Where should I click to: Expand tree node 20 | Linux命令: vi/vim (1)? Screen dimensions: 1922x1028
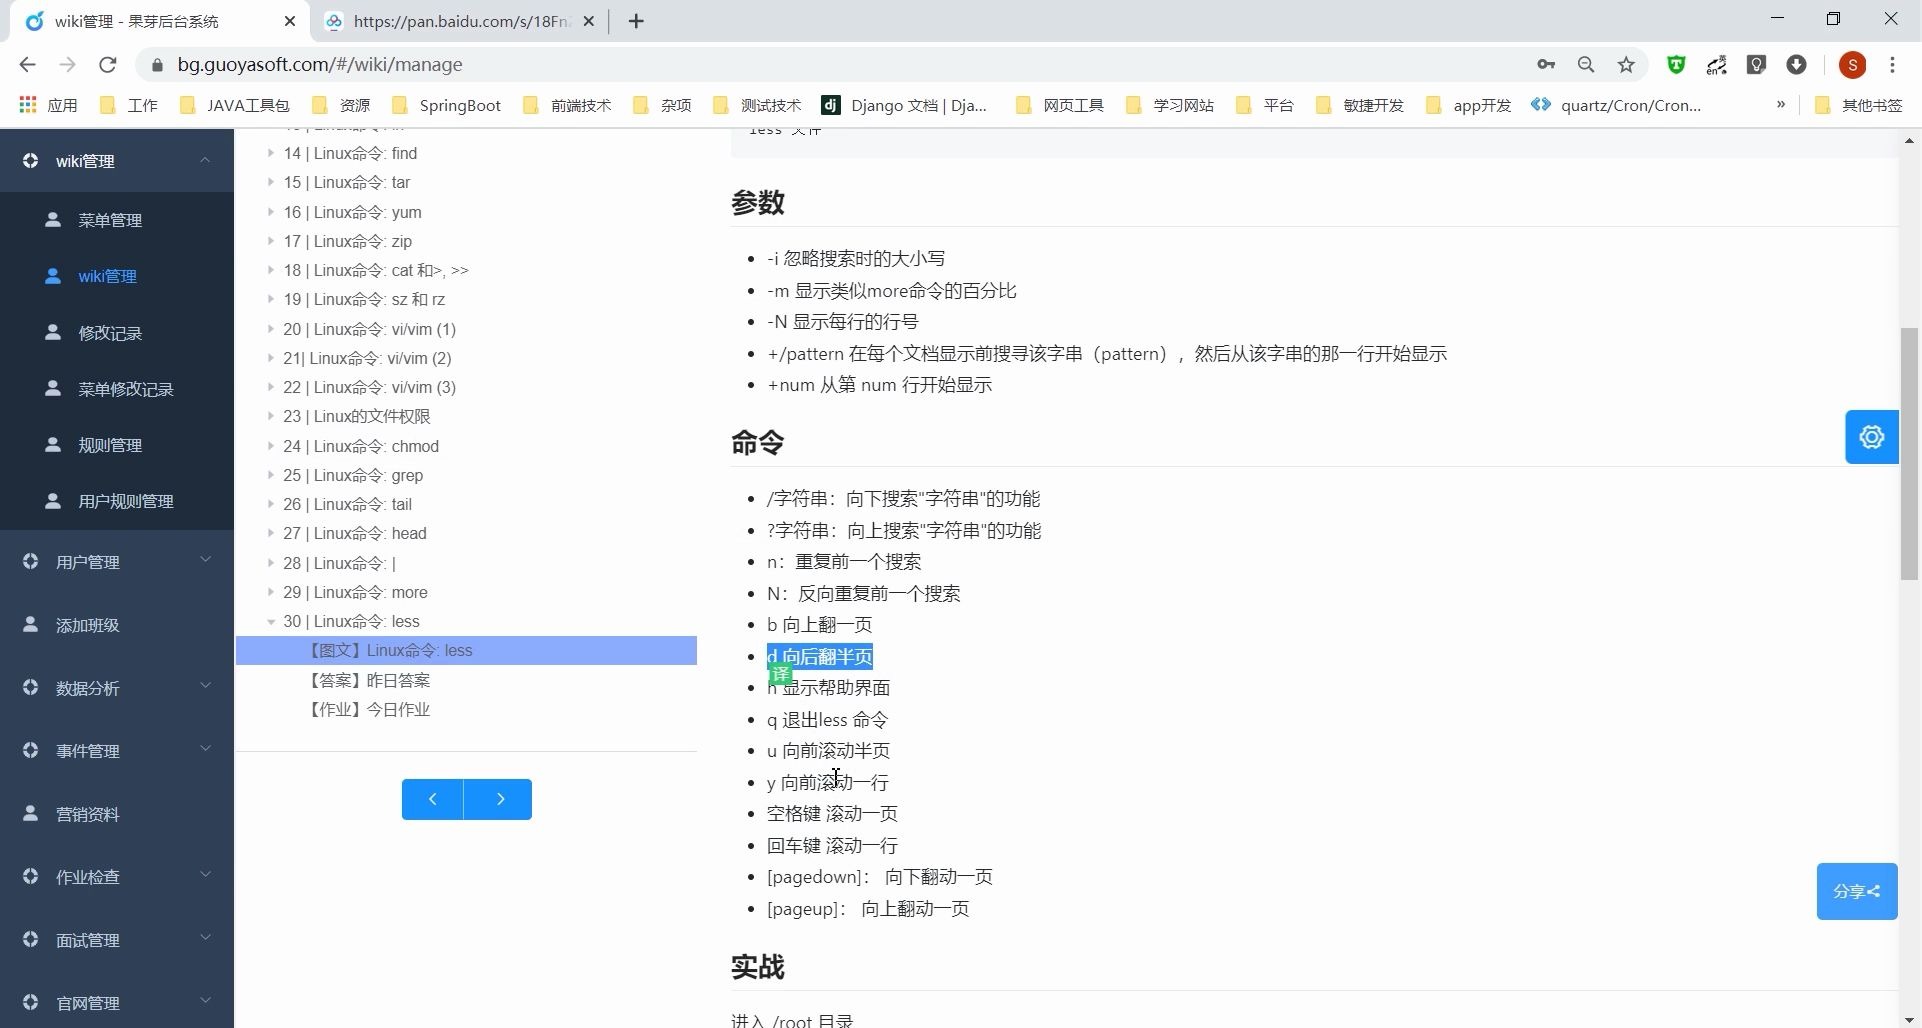271,329
